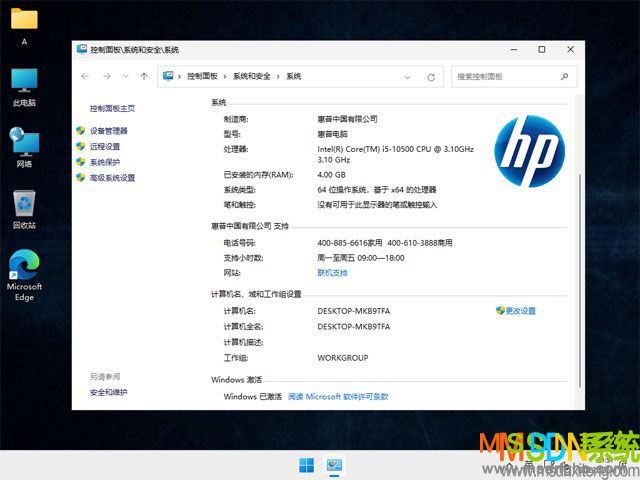Maximize the system window

[542, 49]
